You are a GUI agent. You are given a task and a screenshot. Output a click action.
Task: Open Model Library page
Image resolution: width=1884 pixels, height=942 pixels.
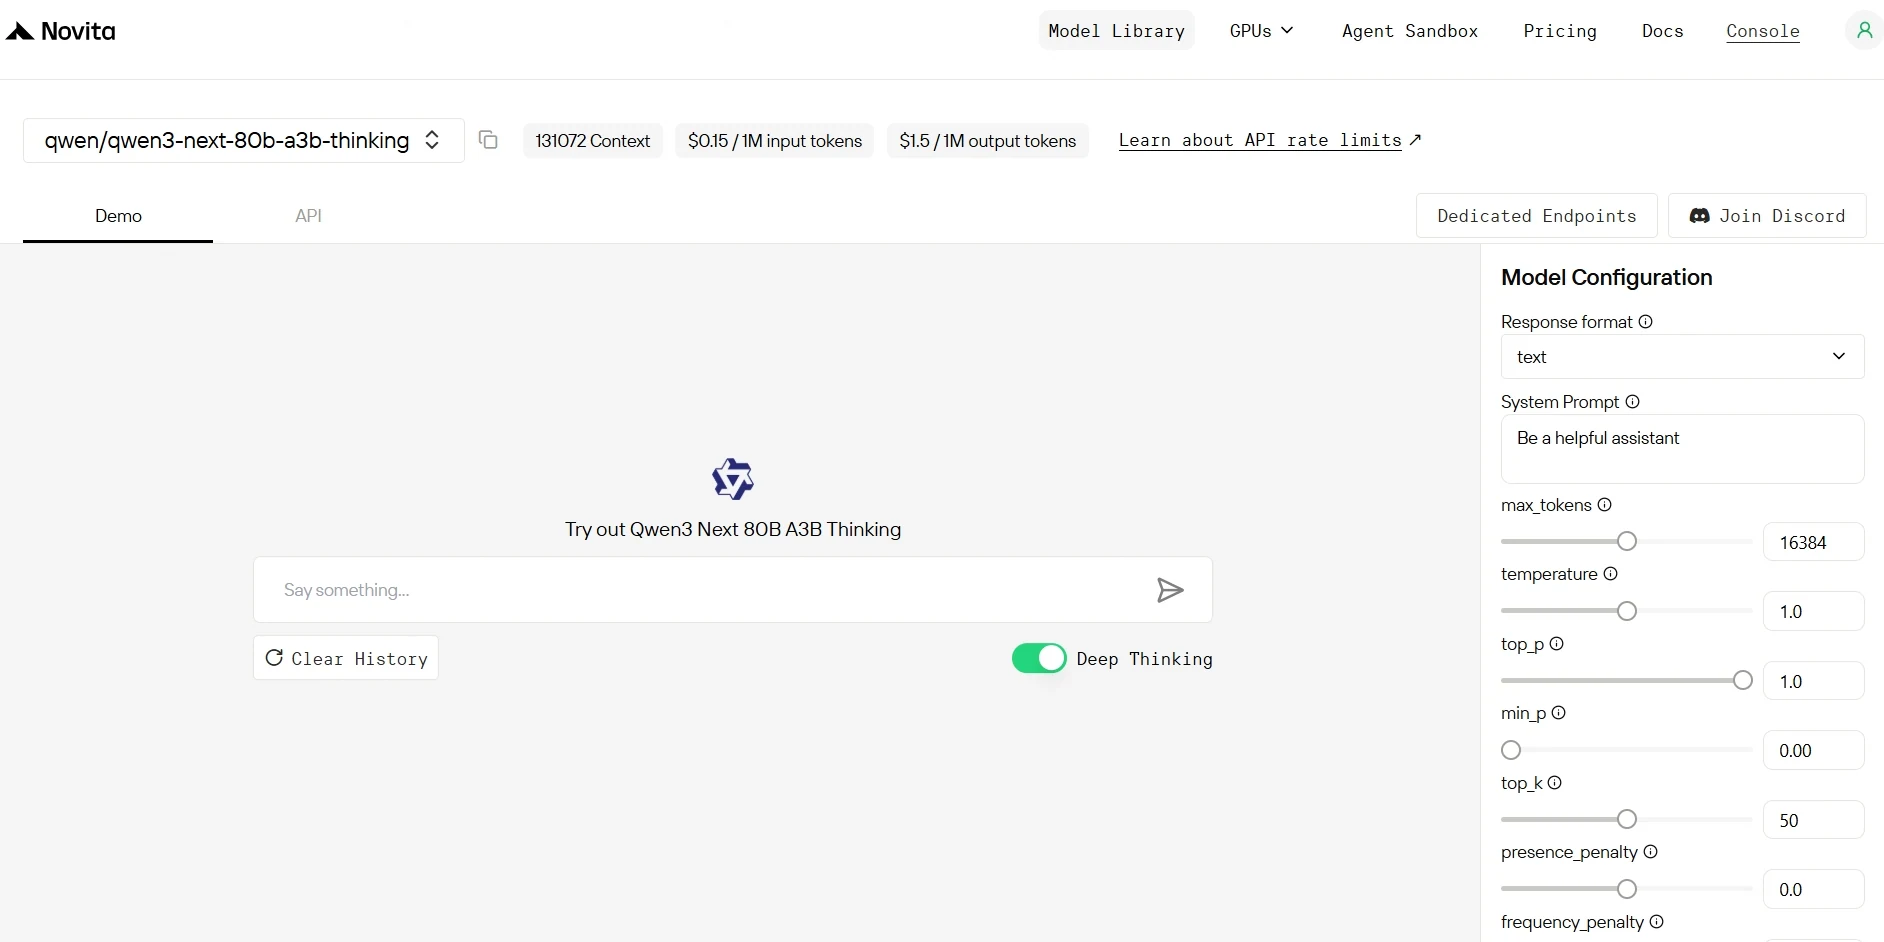pos(1116,31)
